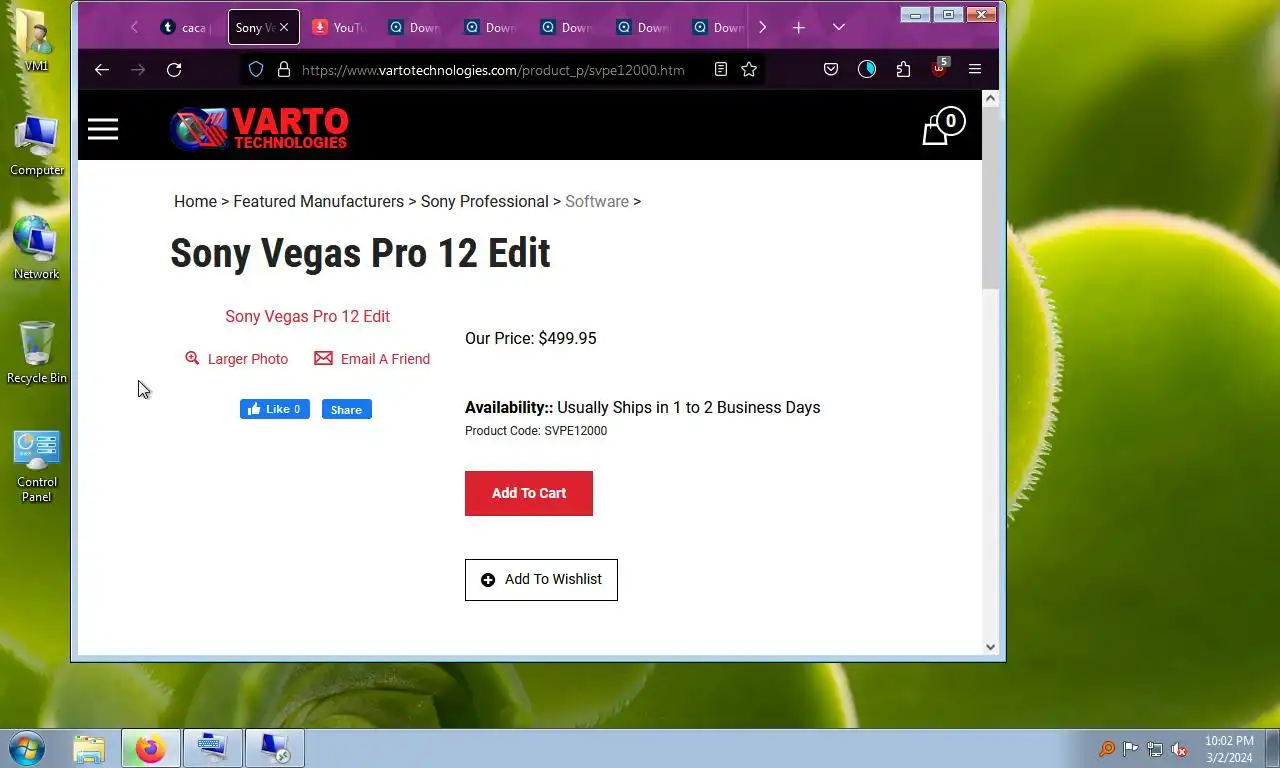The height and width of the screenshot is (768, 1280).
Task: Click the page scroll up arrow
Action: coord(990,98)
